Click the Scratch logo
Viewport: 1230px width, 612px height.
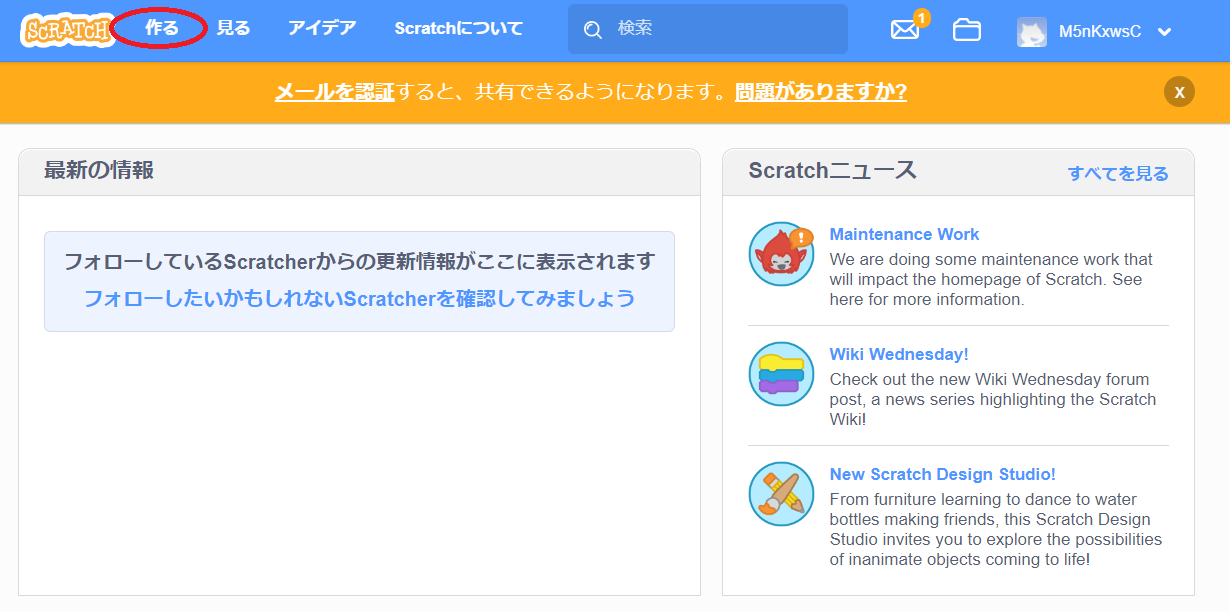66,30
